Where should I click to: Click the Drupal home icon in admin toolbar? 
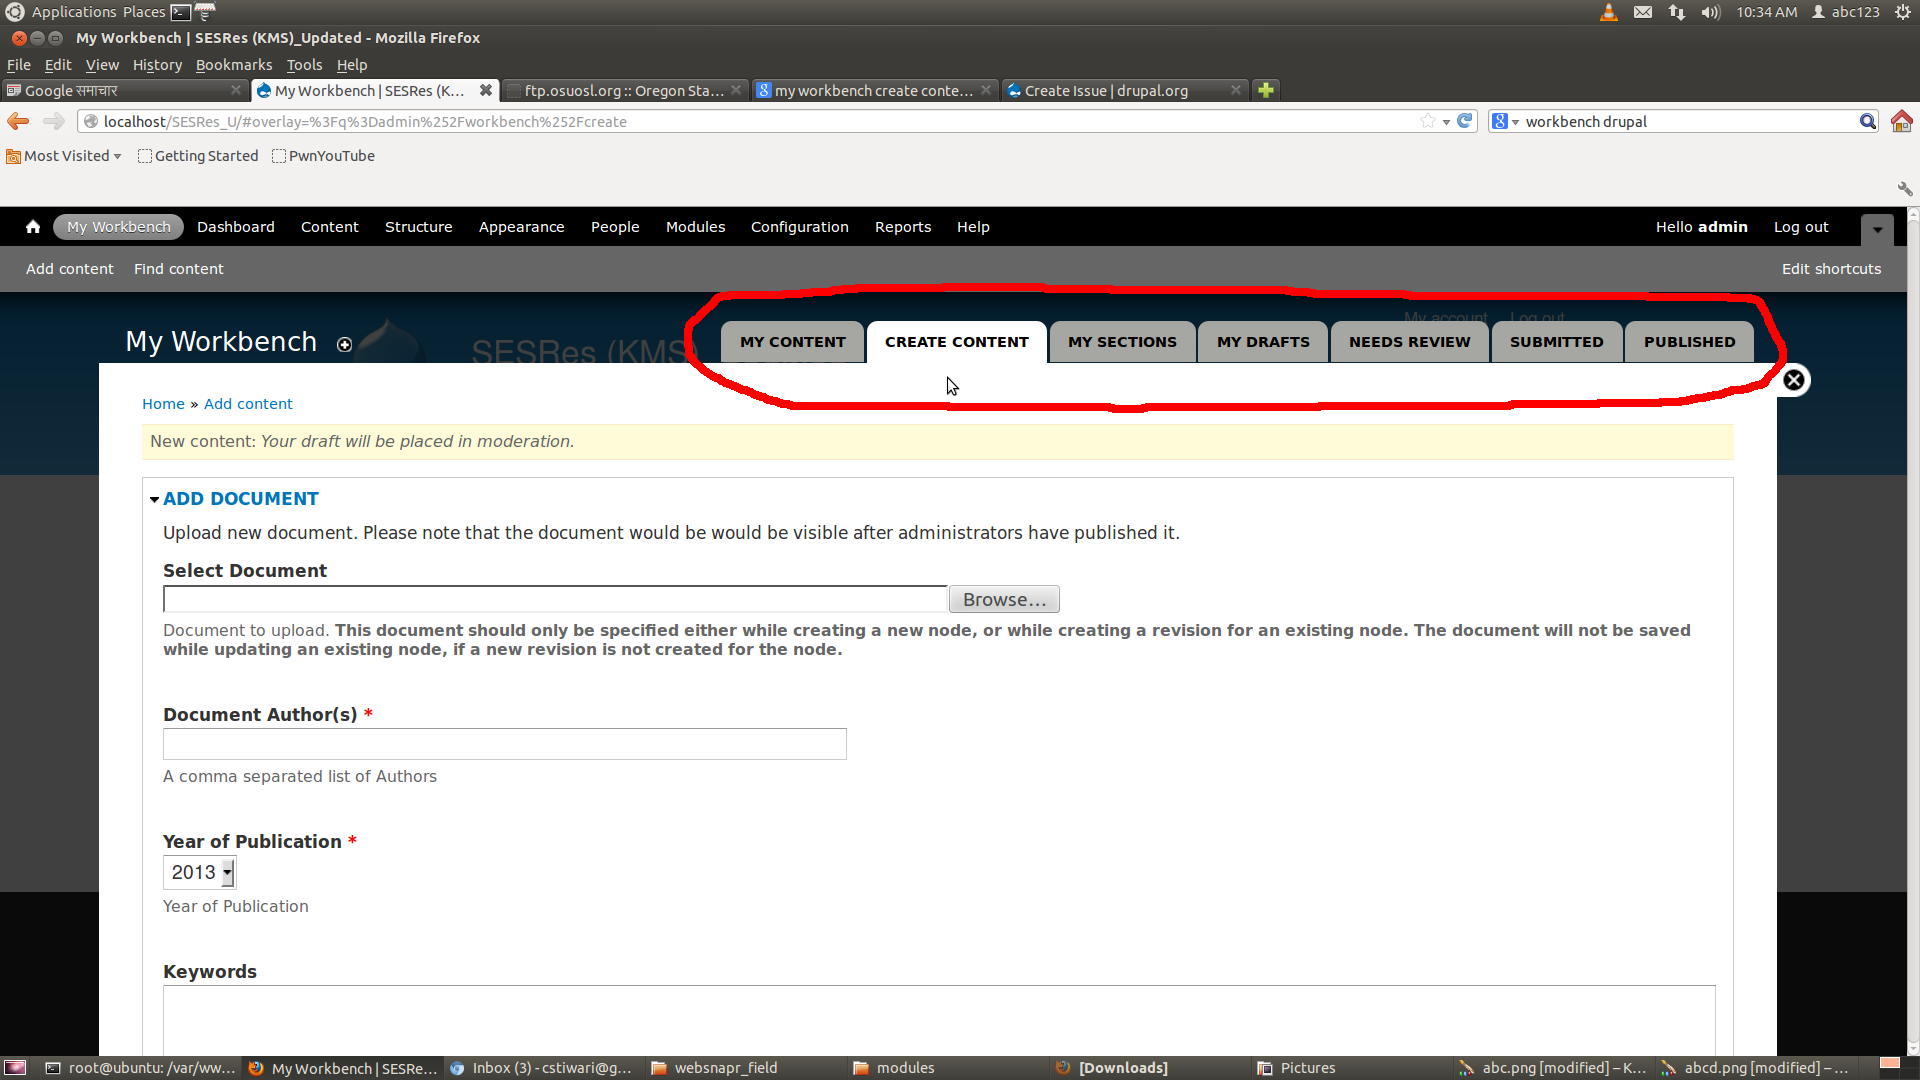click(x=33, y=227)
